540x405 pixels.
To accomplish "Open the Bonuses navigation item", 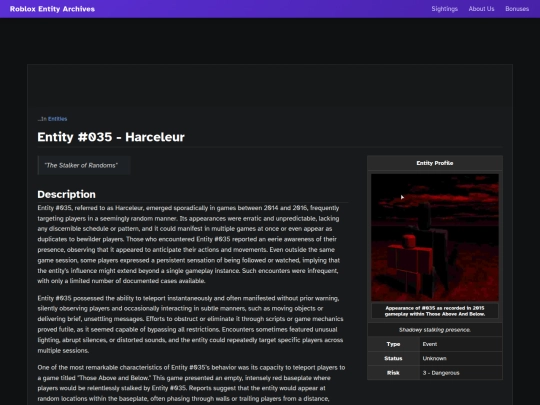I will tap(517, 9).
